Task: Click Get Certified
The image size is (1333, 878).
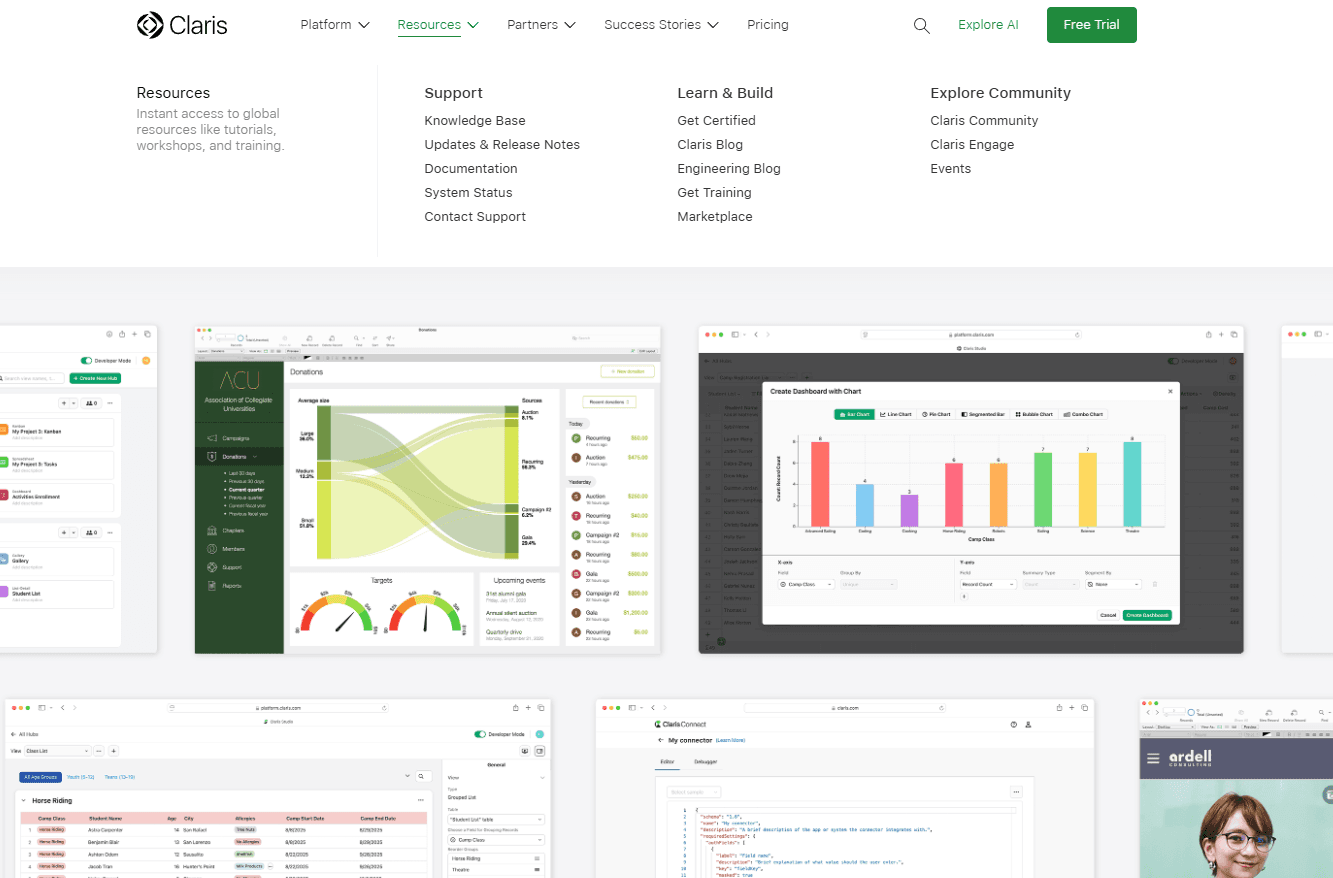Action: (x=716, y=121)
